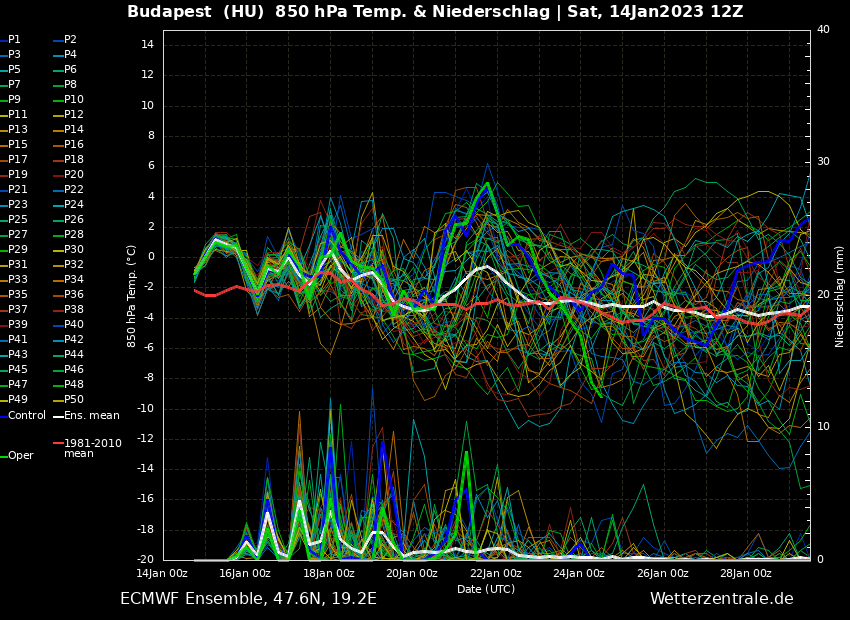Click the Niederschlag (mm) axis title

[x=840, y=296]
